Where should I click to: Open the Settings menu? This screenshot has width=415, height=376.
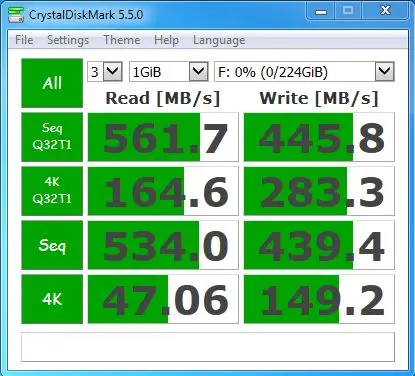[68, 40]
